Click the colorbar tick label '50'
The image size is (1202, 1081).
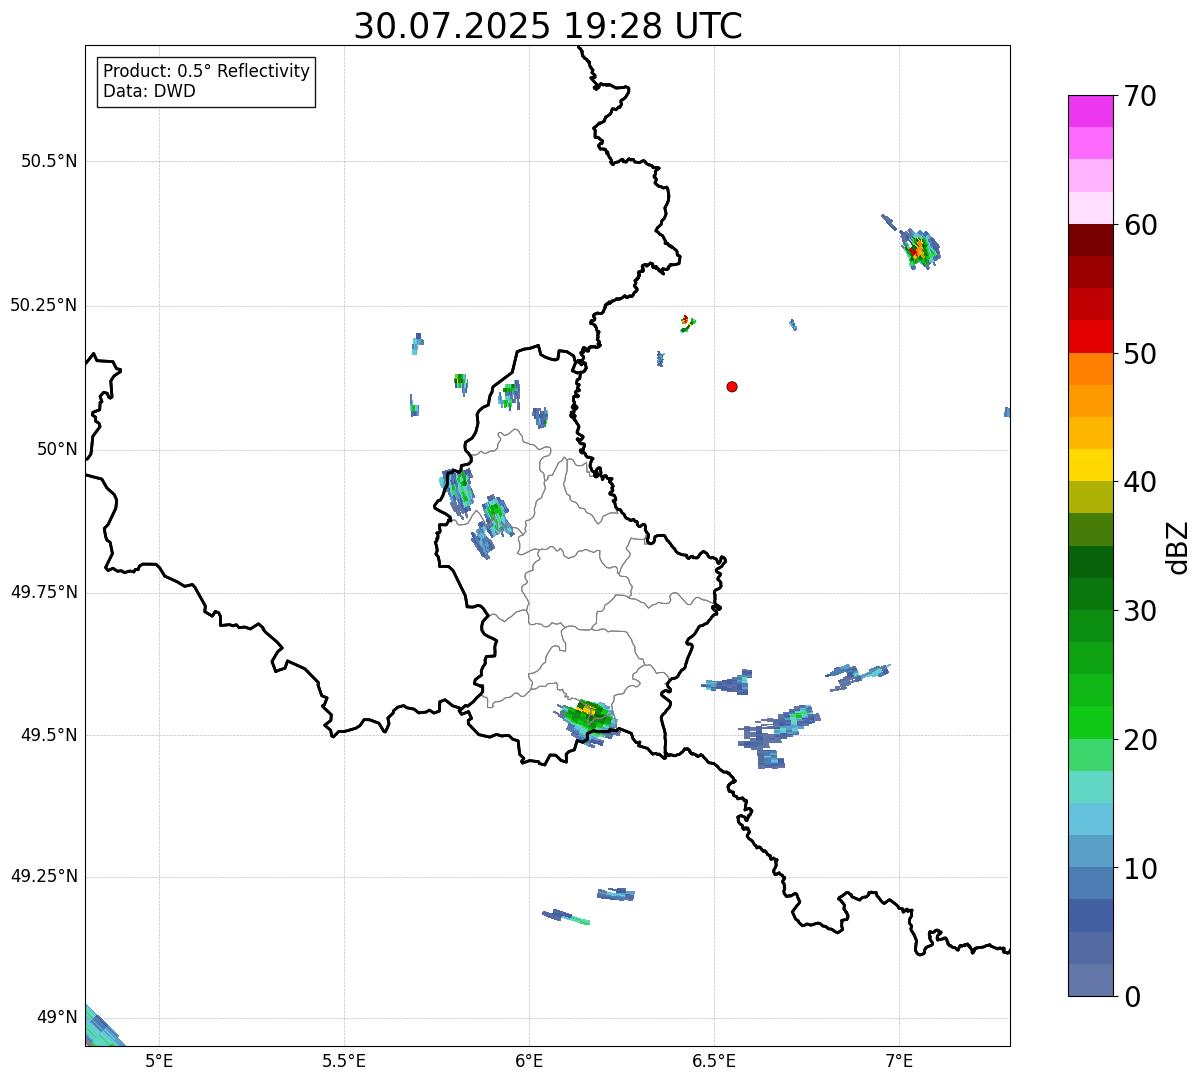1139,354
